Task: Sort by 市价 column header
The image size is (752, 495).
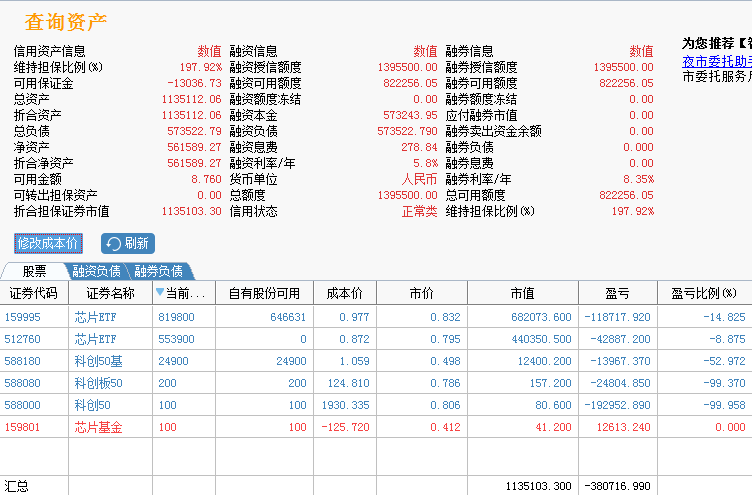Action: pos(422,293)
